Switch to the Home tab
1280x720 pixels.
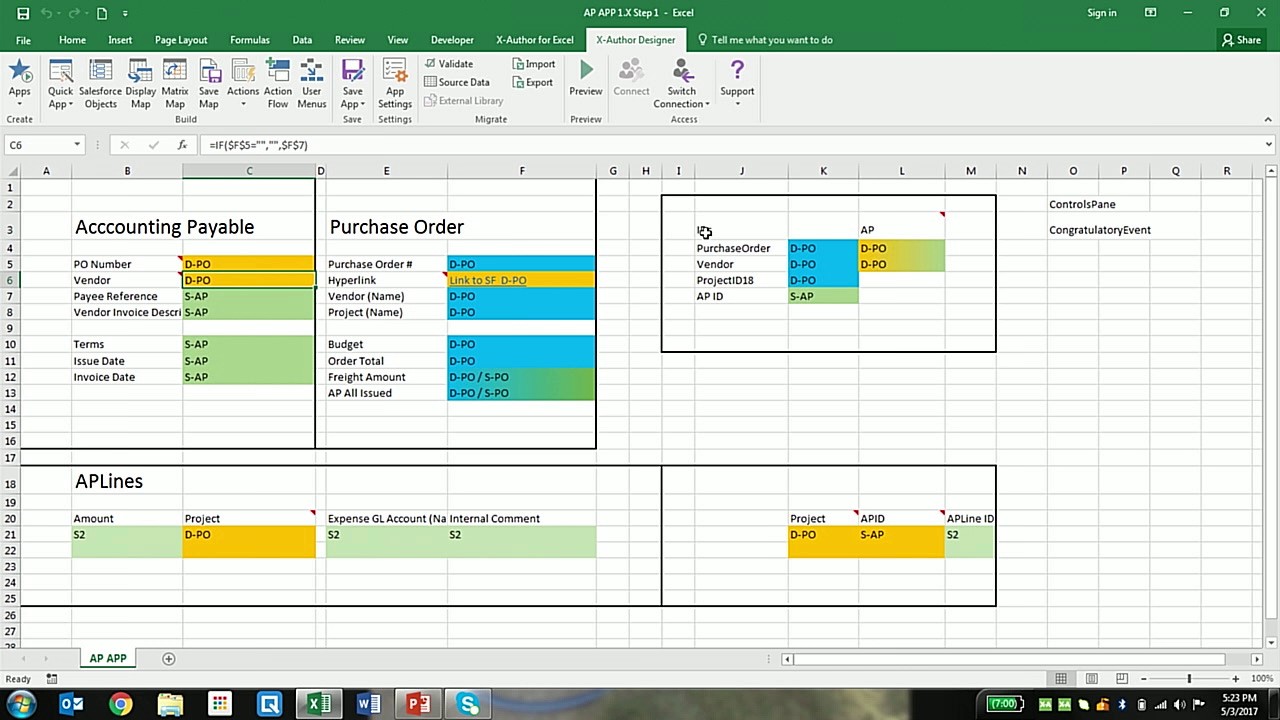point(72,40)
